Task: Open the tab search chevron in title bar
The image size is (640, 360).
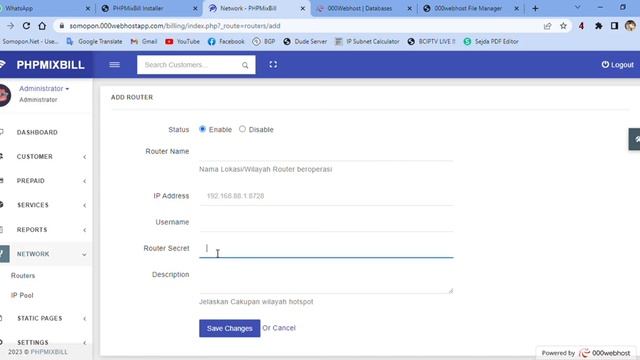Action: click(x=577, y=7)
